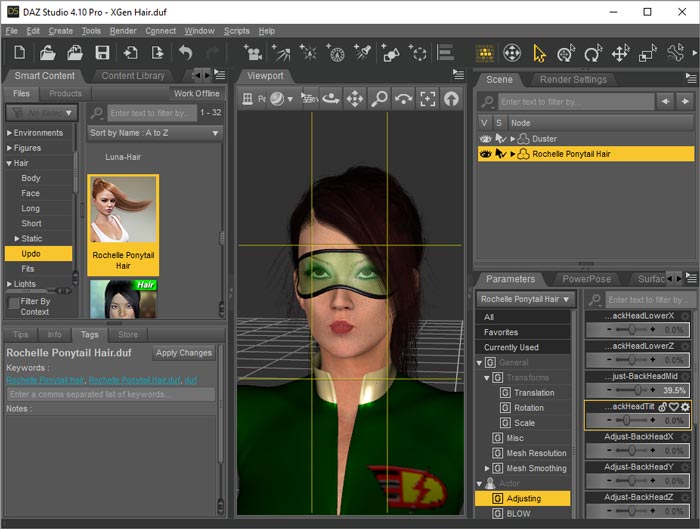Image resolution: width=700 pixels, height=529 pixels.
Task: Click heart favorite icon on ackHeadTilt
Action: coord(674,407)
